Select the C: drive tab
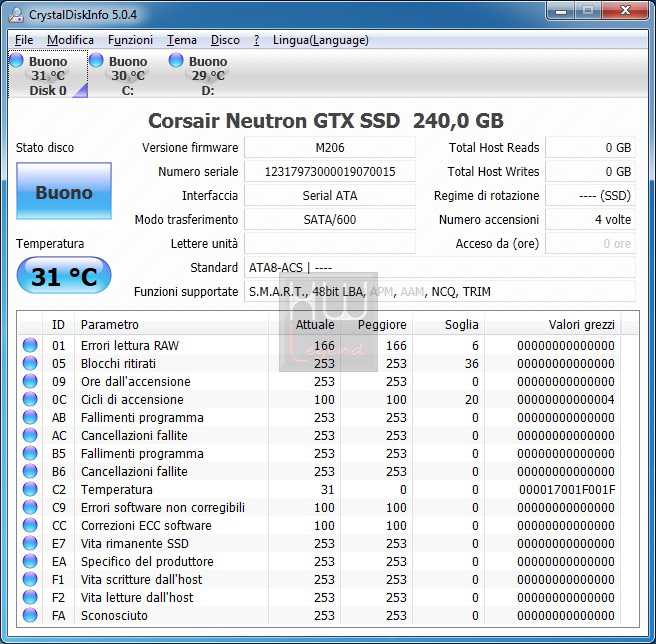Viewport: 656px width, 644px height. tap(128, 75)
